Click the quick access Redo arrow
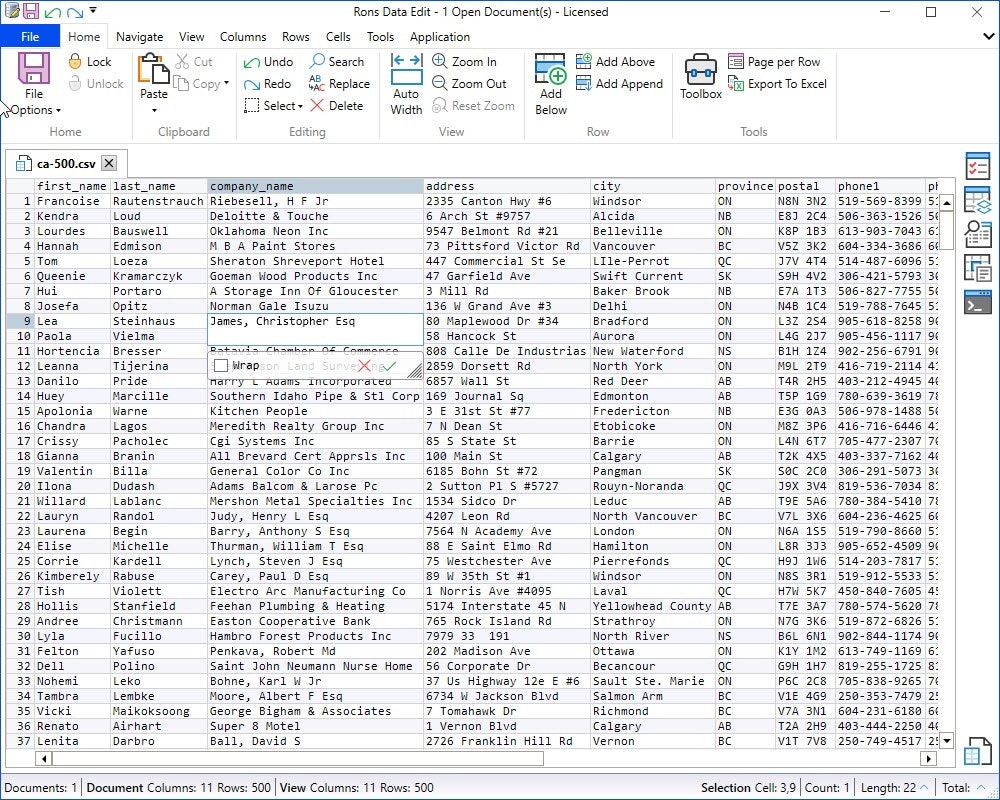This screenshot has height=800, width=1000. [75, 12]
